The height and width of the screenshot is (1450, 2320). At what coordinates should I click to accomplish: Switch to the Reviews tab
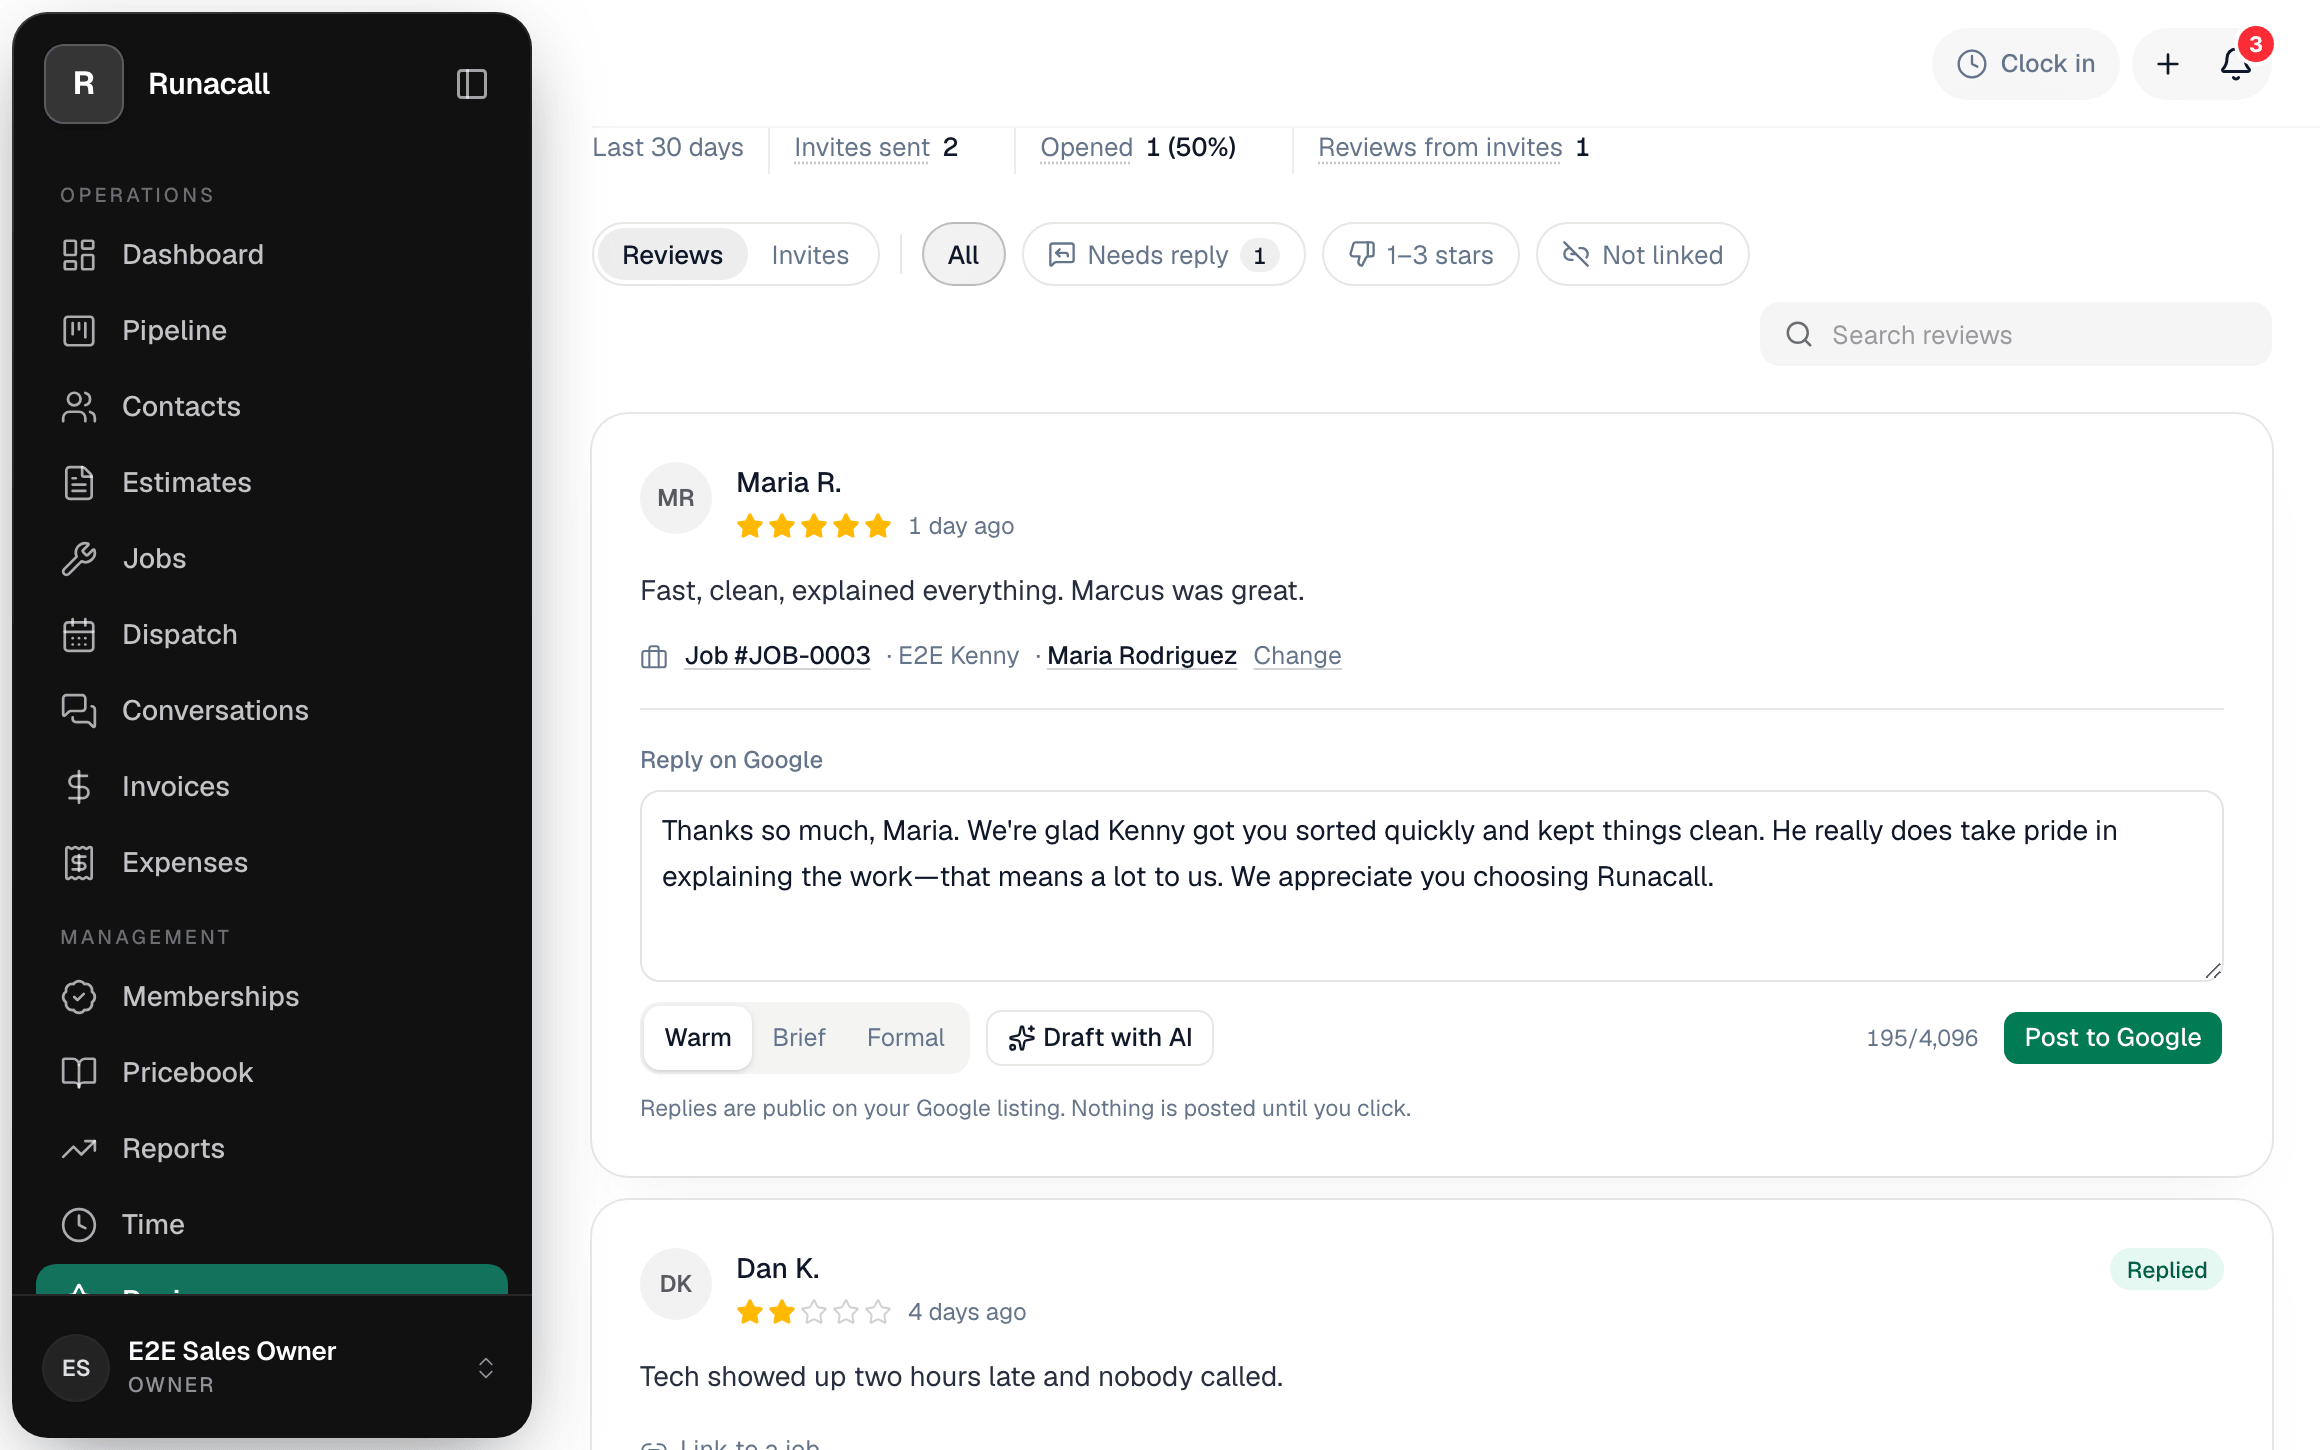click(672, 255)
